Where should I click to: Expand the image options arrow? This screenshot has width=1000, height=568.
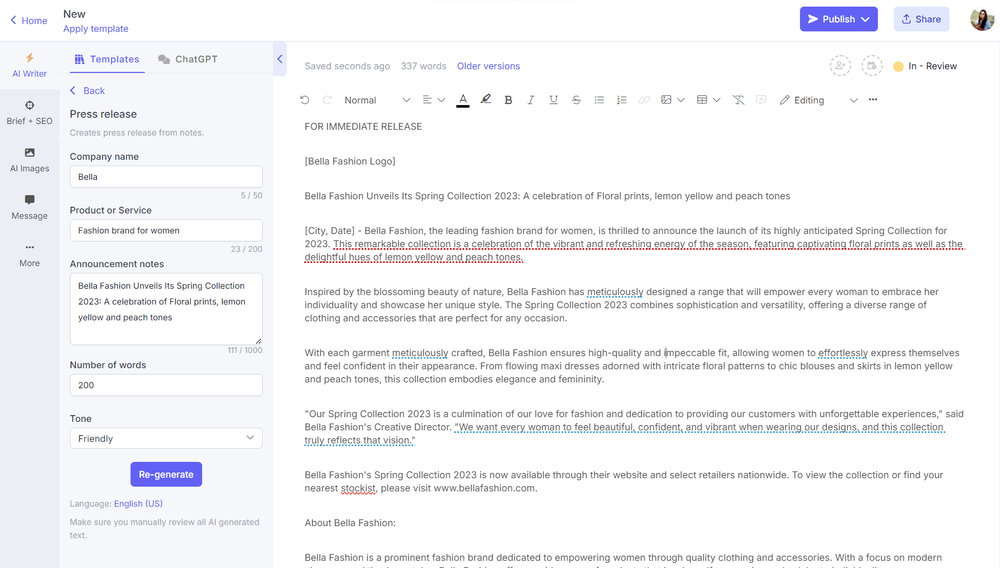[x=680, y=100]
